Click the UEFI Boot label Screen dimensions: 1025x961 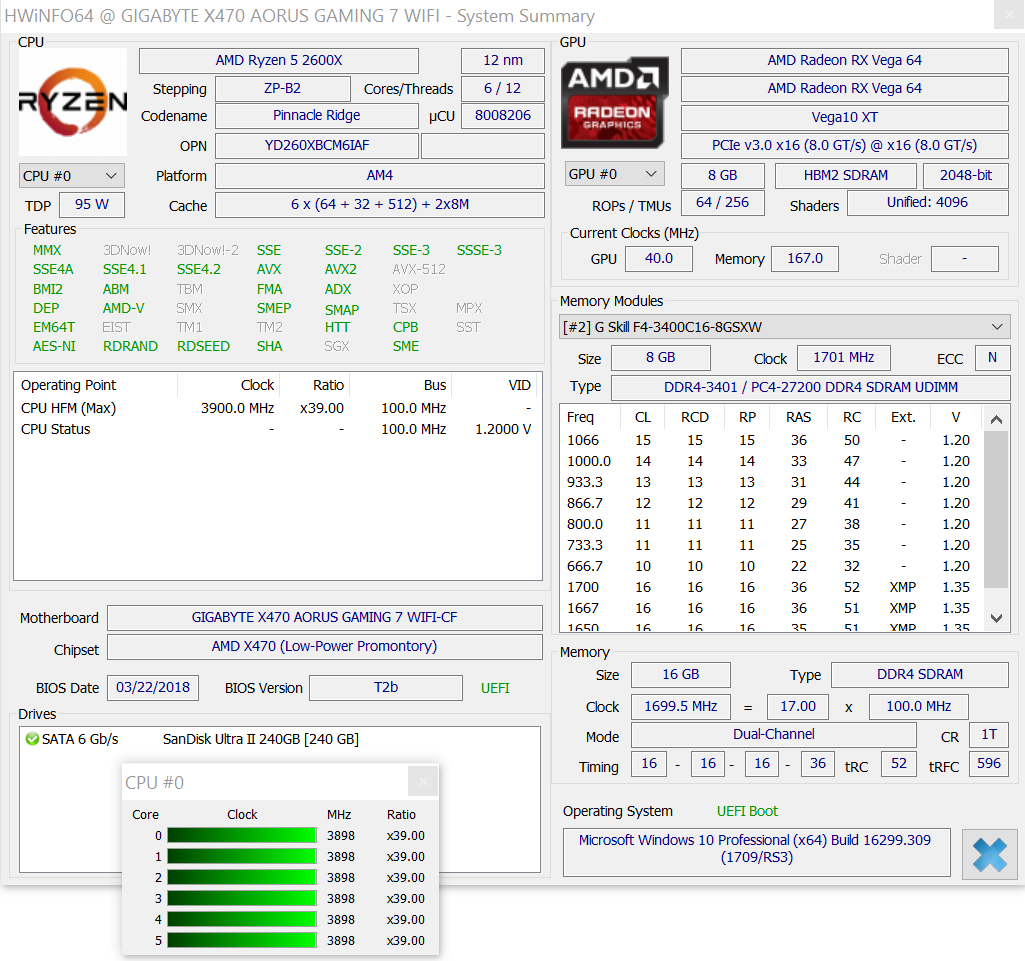pyautogui.click(x=747, y=811)
